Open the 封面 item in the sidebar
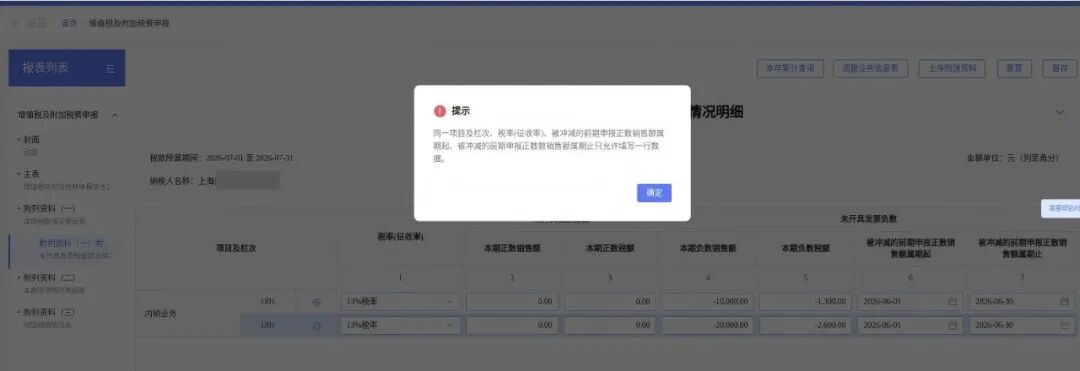Image resolution: width=1080 pixels, height=371 pixels. [x=32, y=140]
